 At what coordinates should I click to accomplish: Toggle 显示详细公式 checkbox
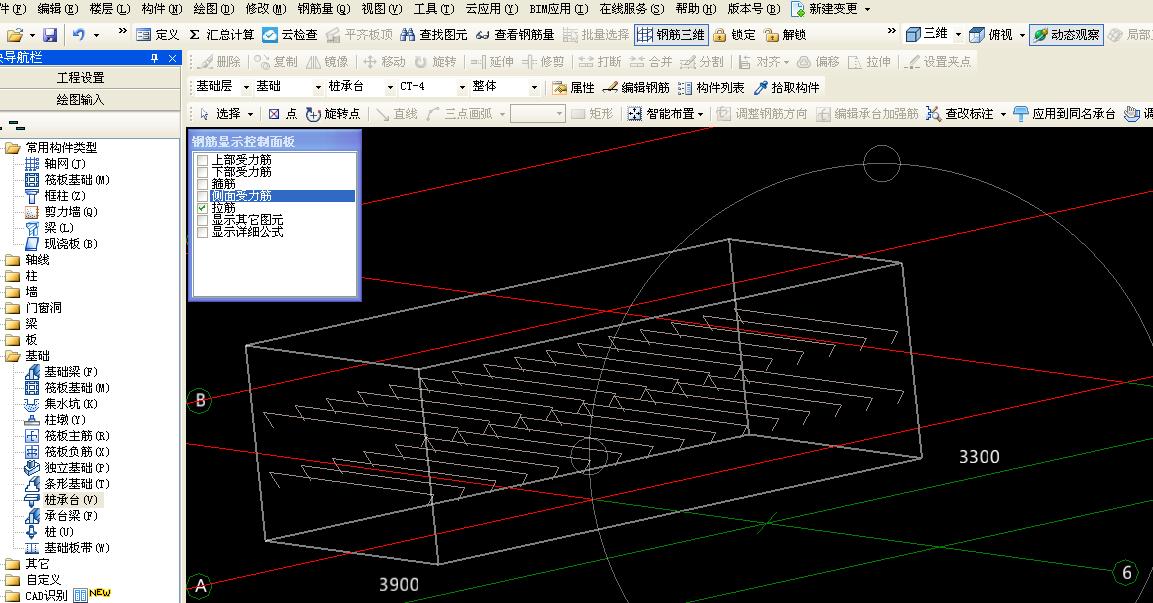(x=202, y=232)
